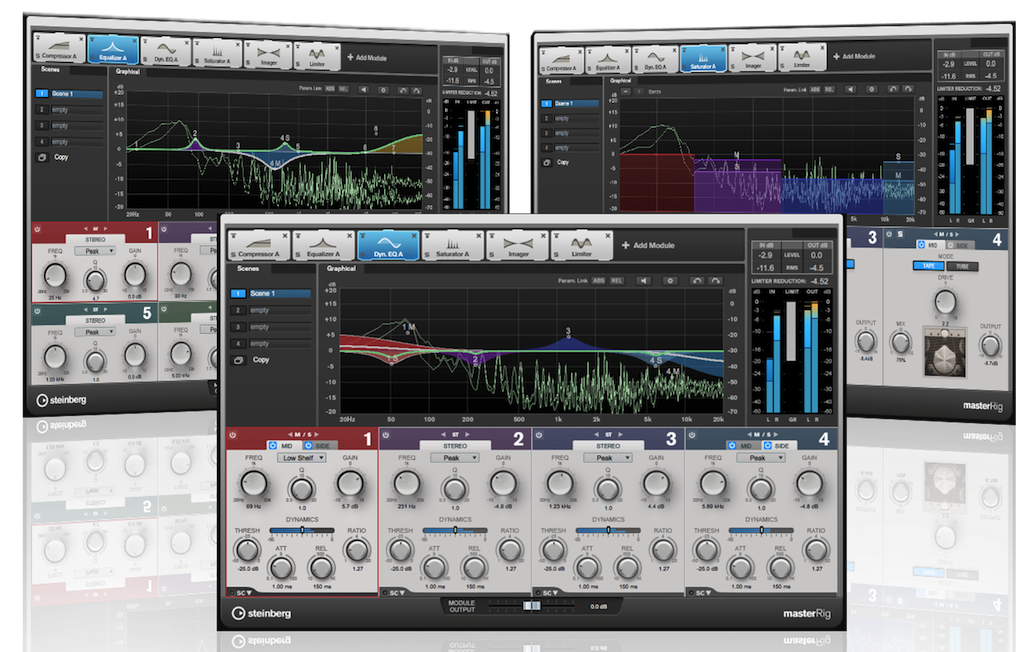Click left arrow of band 3 ST channel mode
The height and width of the screenshot is (652, 1024).
(596, 434)
